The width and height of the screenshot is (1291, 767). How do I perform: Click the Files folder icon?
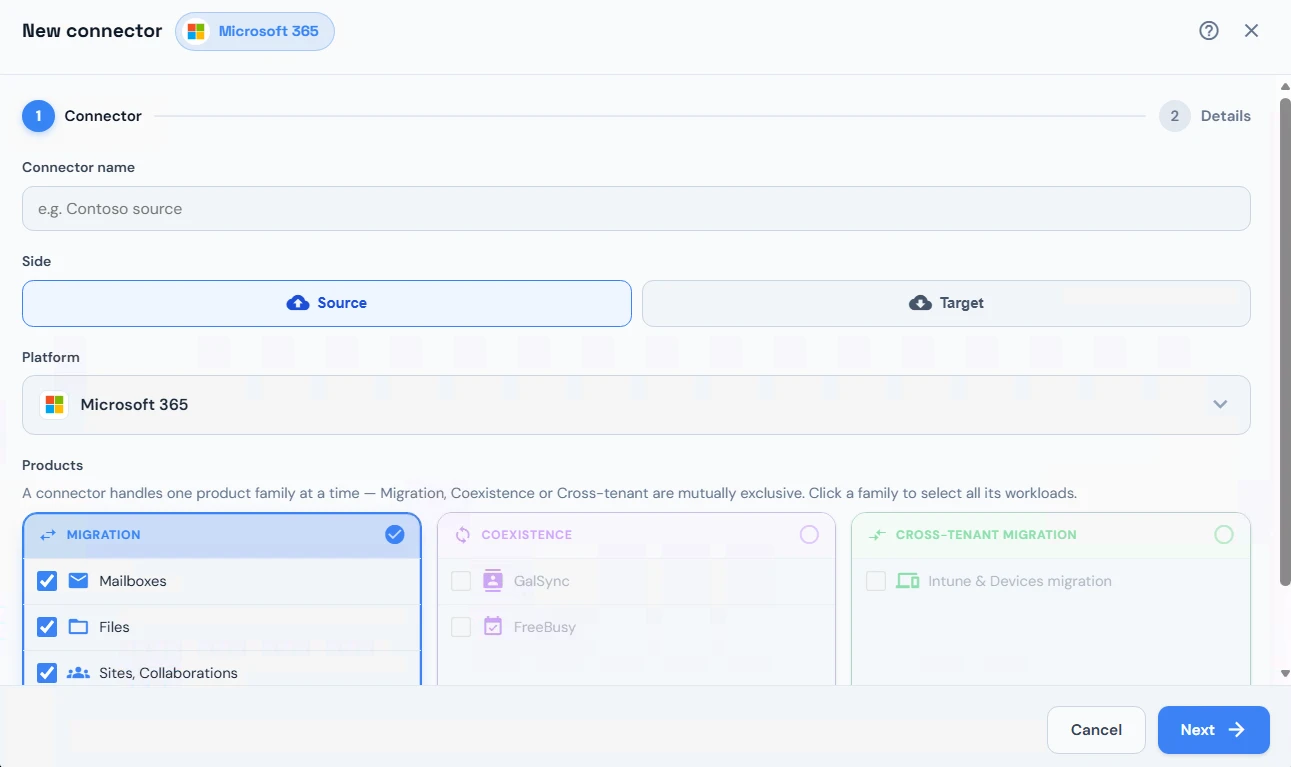click(x=78, y=627)
